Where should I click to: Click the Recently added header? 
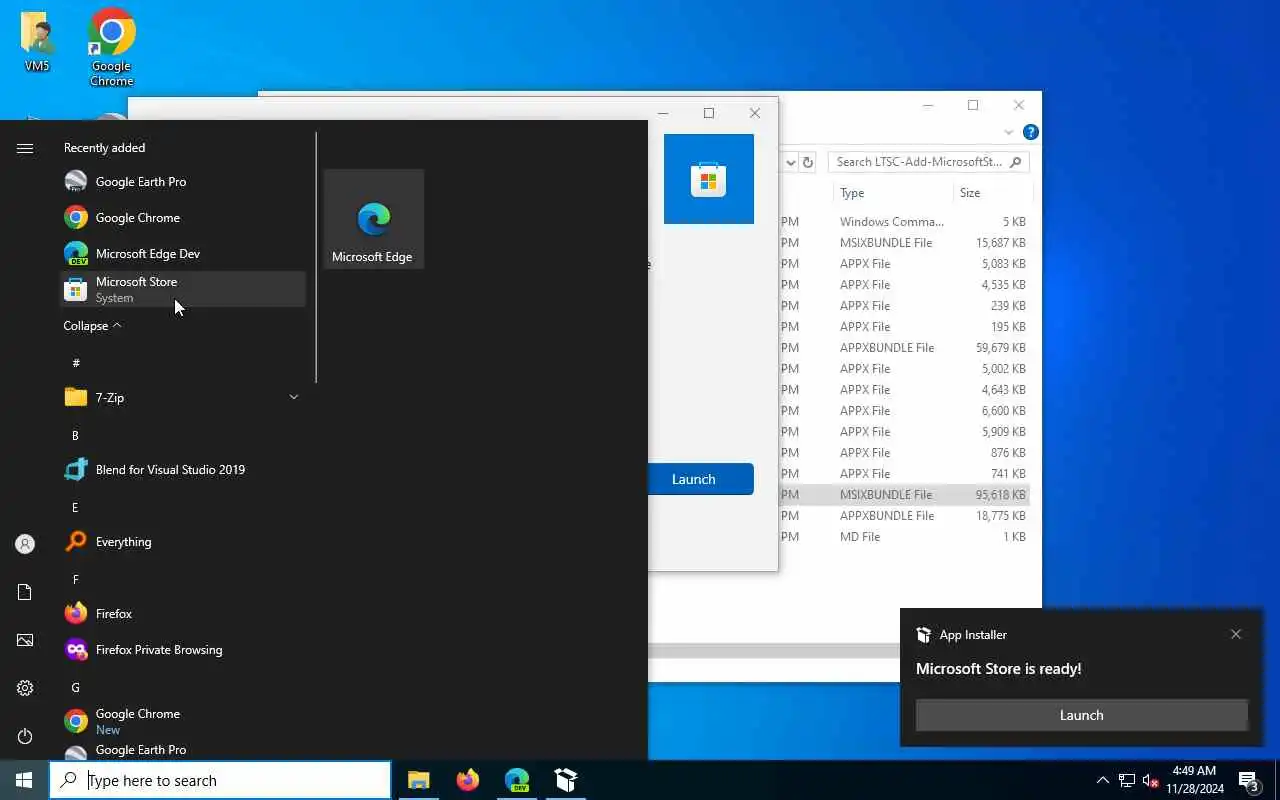(x=104, y=148)
